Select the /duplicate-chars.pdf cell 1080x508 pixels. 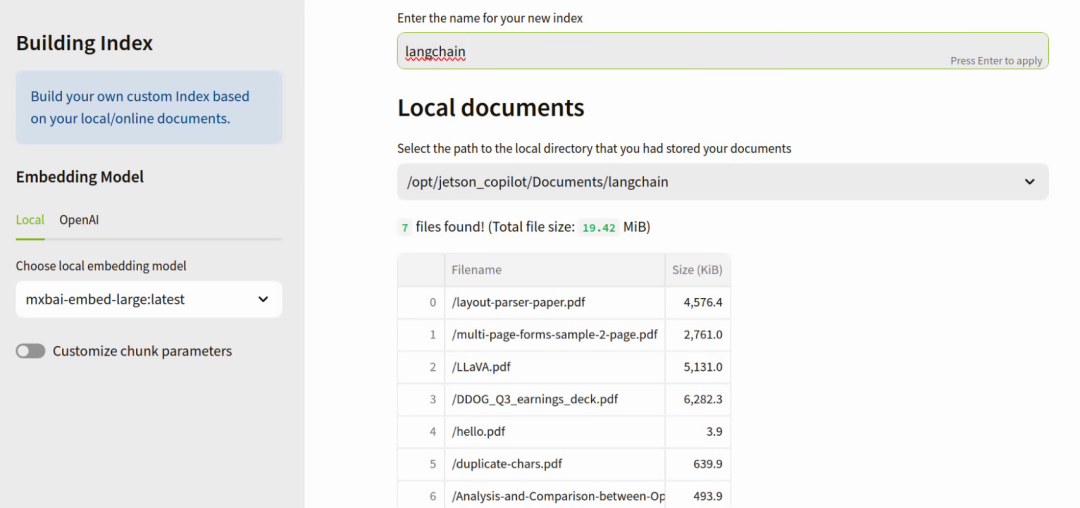[x=554, y=464]
